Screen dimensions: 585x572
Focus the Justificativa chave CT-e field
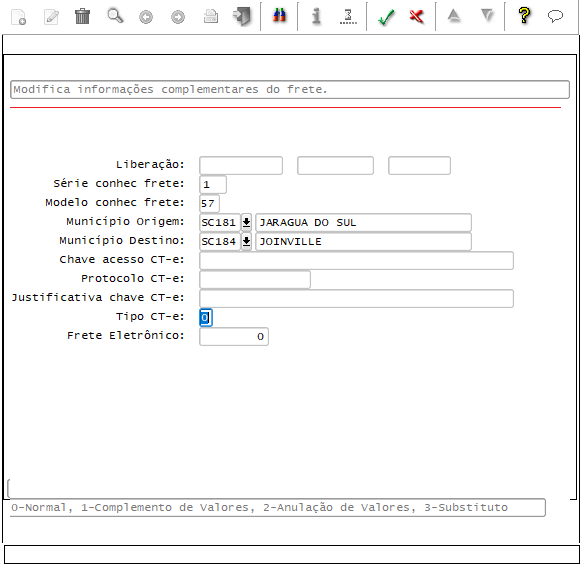(x=357, y=298)
